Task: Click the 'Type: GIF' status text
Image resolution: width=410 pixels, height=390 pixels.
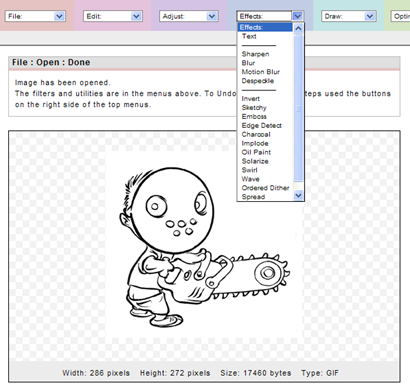Action: coord(320,373)
